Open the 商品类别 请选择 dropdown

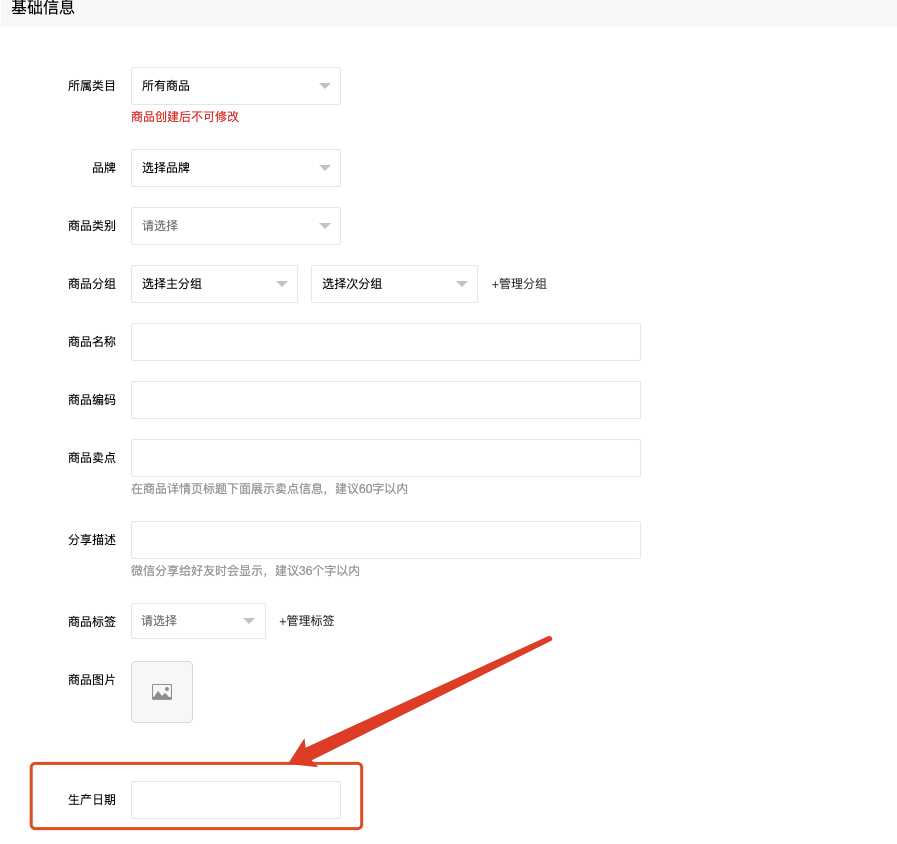click(236, 226)
